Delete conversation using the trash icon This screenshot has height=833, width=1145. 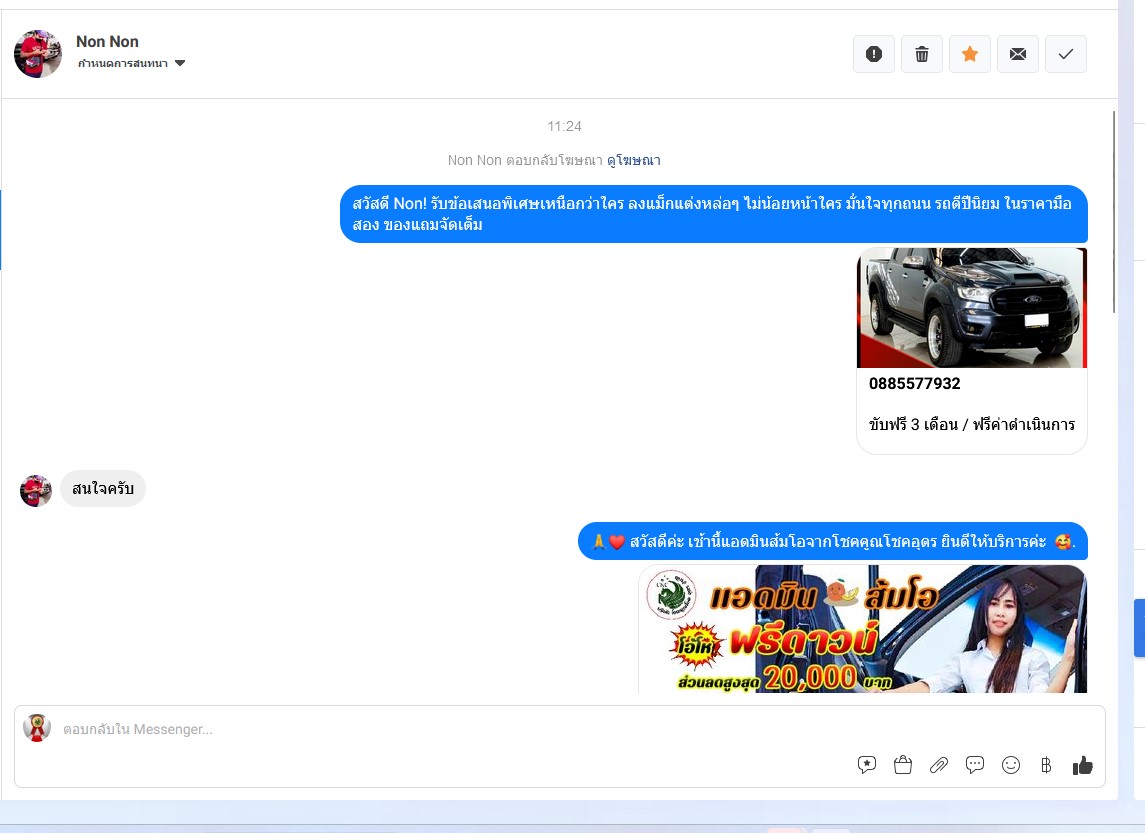(x=922, y=54)
